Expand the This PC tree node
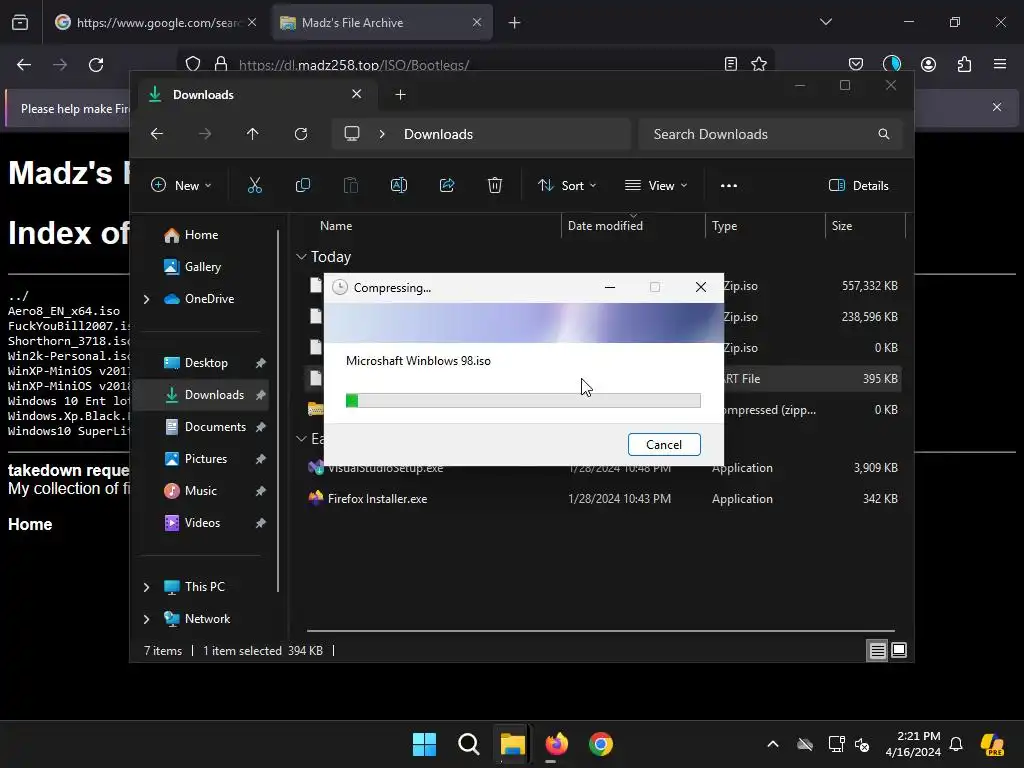1024x768 pixels. point(146,587)
